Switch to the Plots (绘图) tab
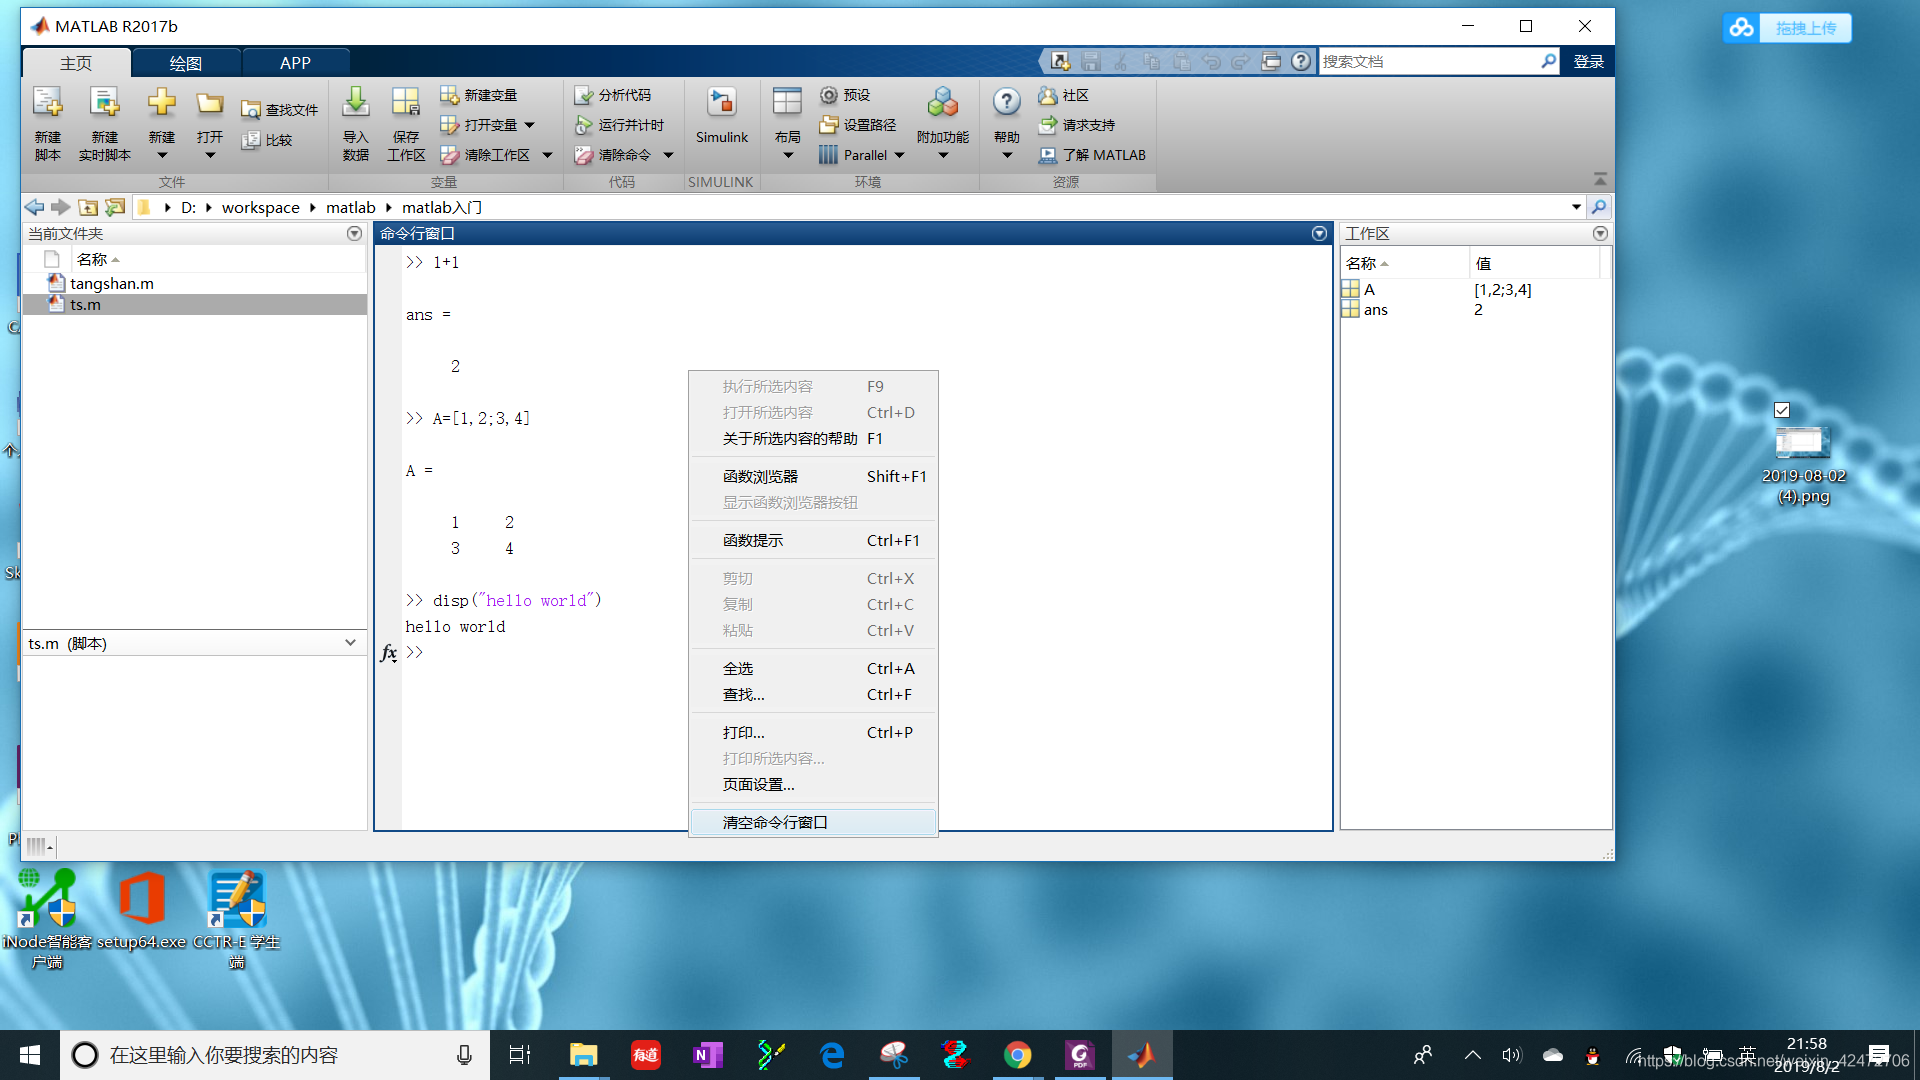The height and width of the screenshot is (1080, 1920). click(186, 63)
